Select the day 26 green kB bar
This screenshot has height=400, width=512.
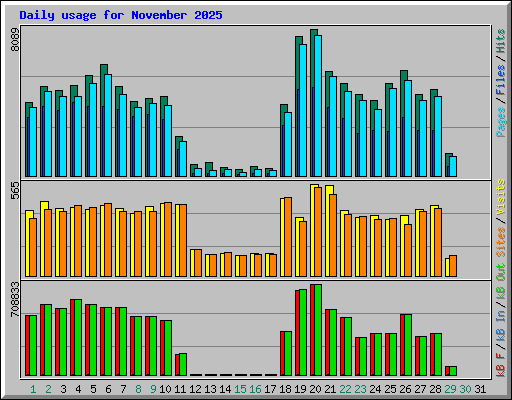point(408,345)
